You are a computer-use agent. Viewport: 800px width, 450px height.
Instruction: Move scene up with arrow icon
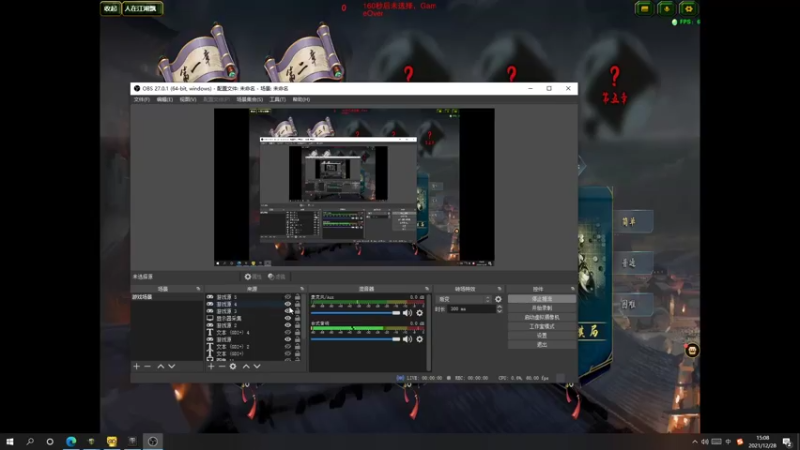click(161, 366)
